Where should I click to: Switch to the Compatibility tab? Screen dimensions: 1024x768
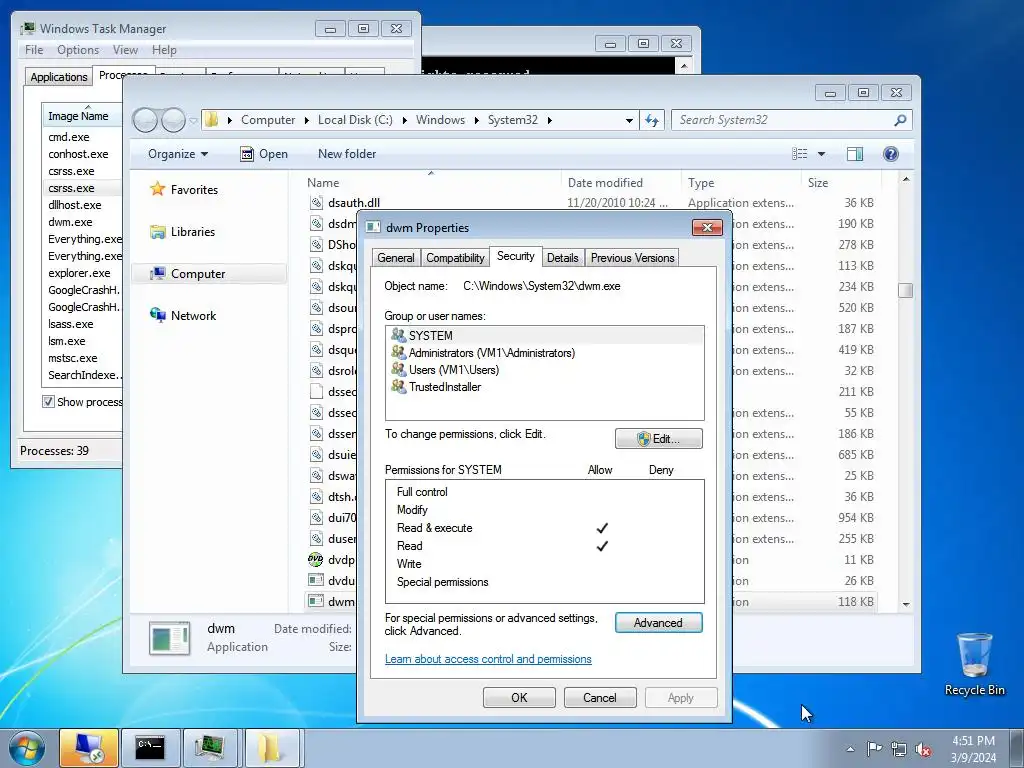tap(455, 258)
